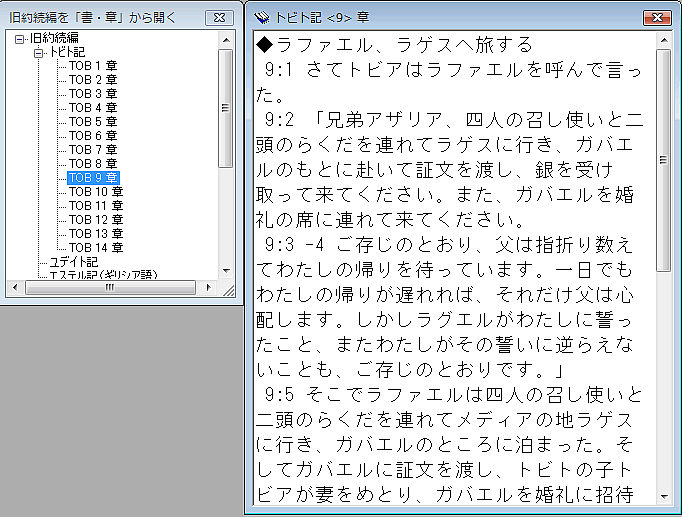Image resolution: width=682 pixels, height=517 pixels.
Task: Select the トビト記 book label
Action: pyautogui.click(x=67, y=52)
